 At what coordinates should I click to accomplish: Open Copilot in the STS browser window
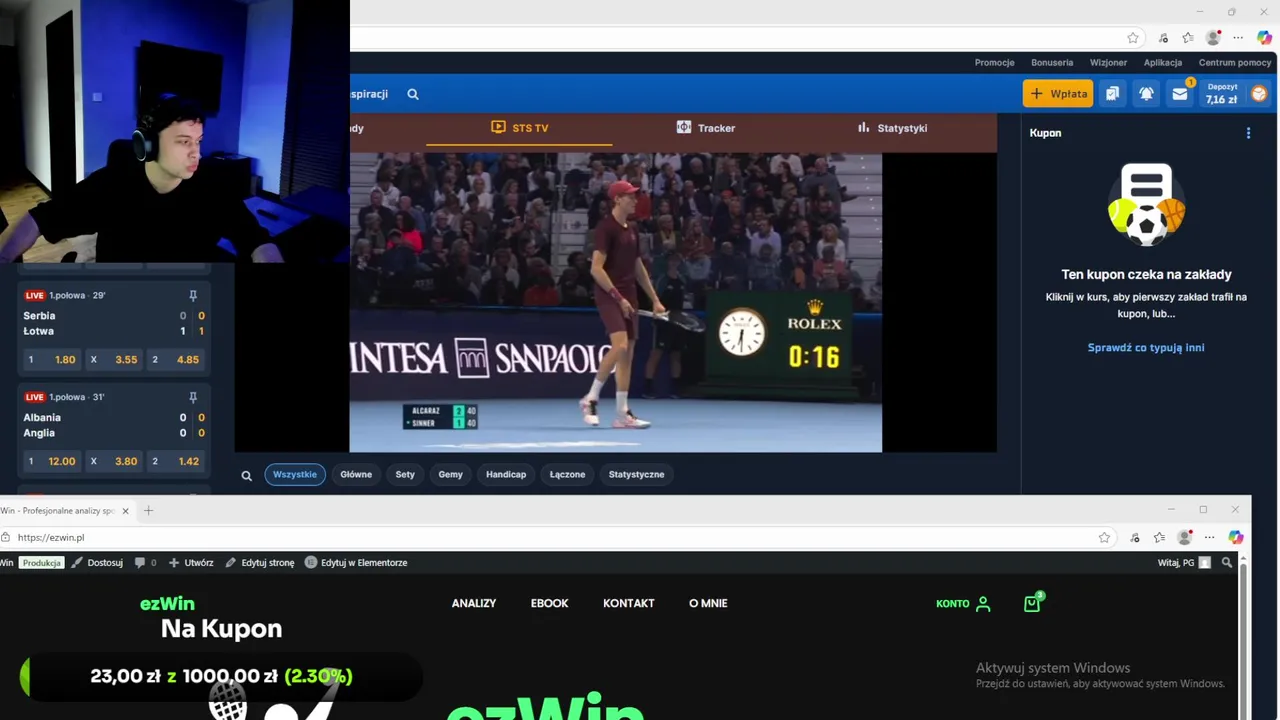(1263, 38)
